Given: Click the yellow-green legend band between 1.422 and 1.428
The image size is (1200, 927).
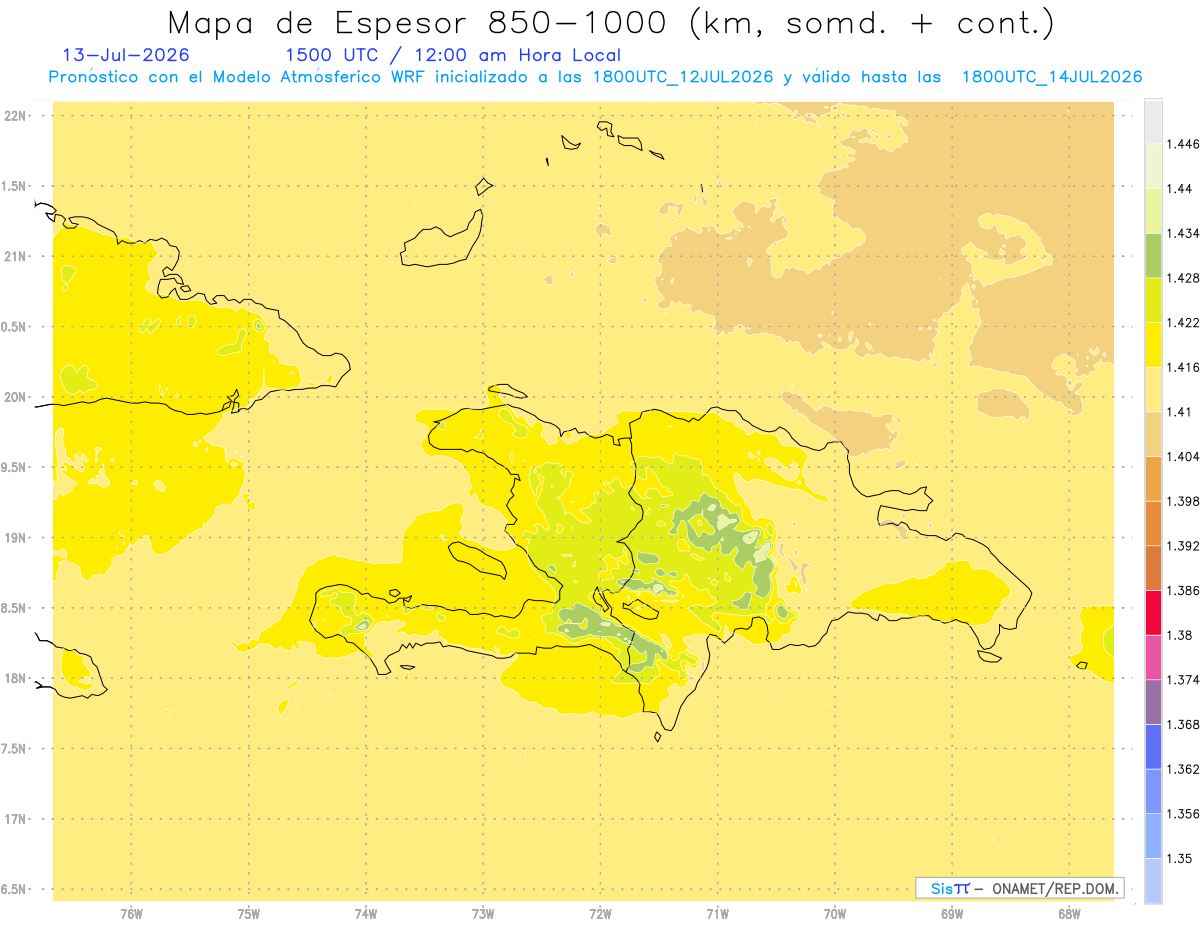Looking at the screenshot, I should (x=1153, y=300).
